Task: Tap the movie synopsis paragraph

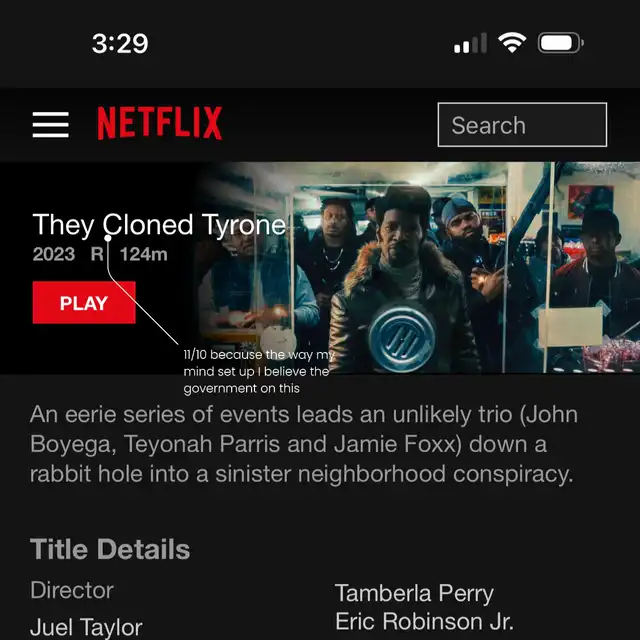Action: [x=304, y=444]
